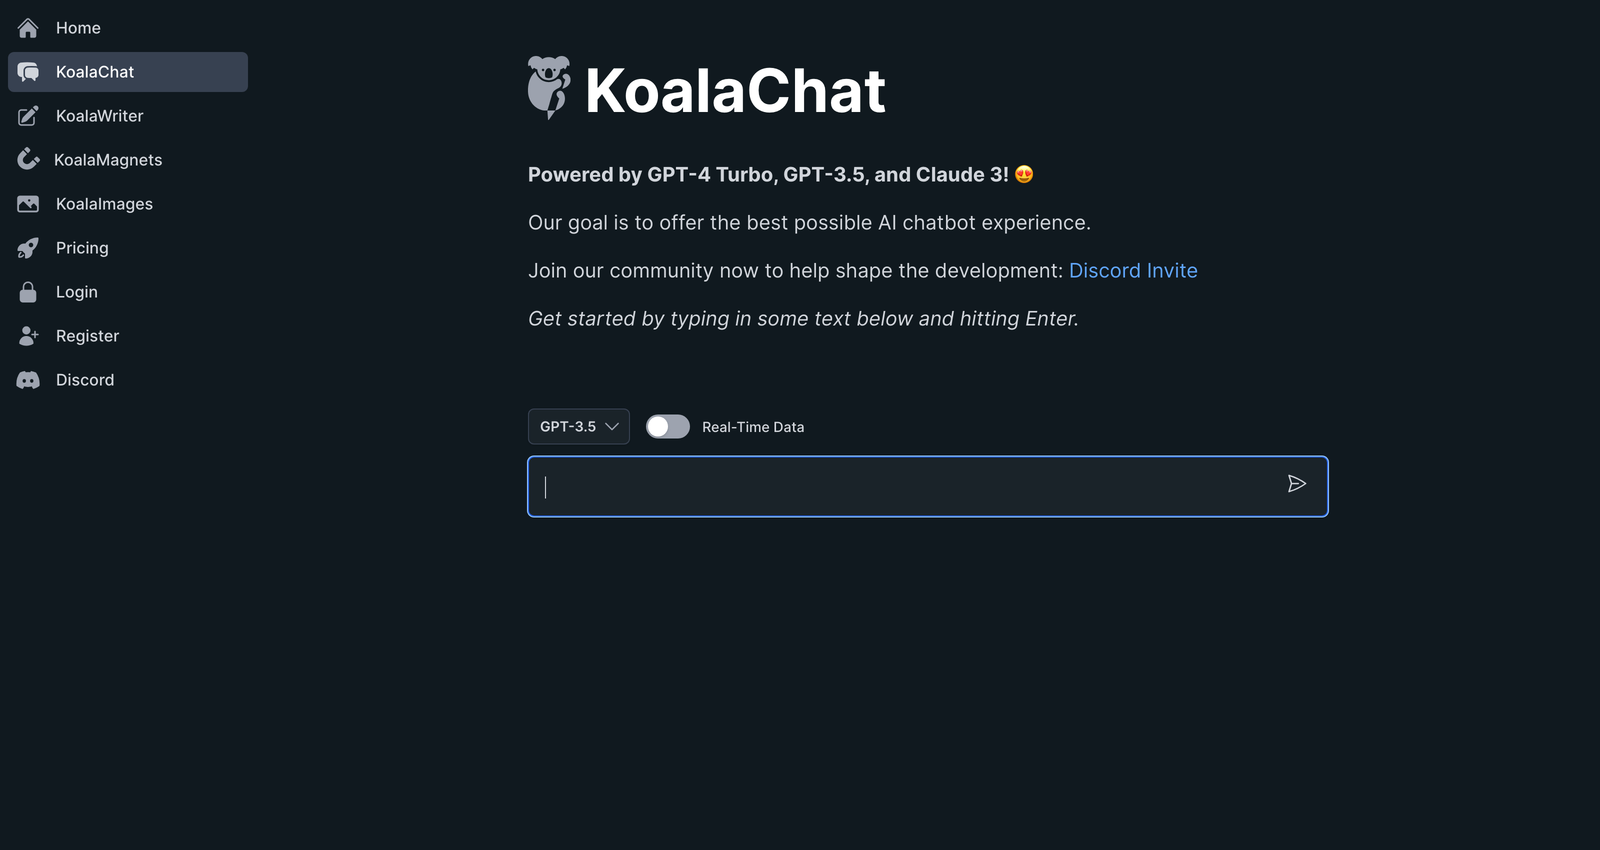Click the Login padlock icon
1600x850 pixels.
(x=28, y=292)
